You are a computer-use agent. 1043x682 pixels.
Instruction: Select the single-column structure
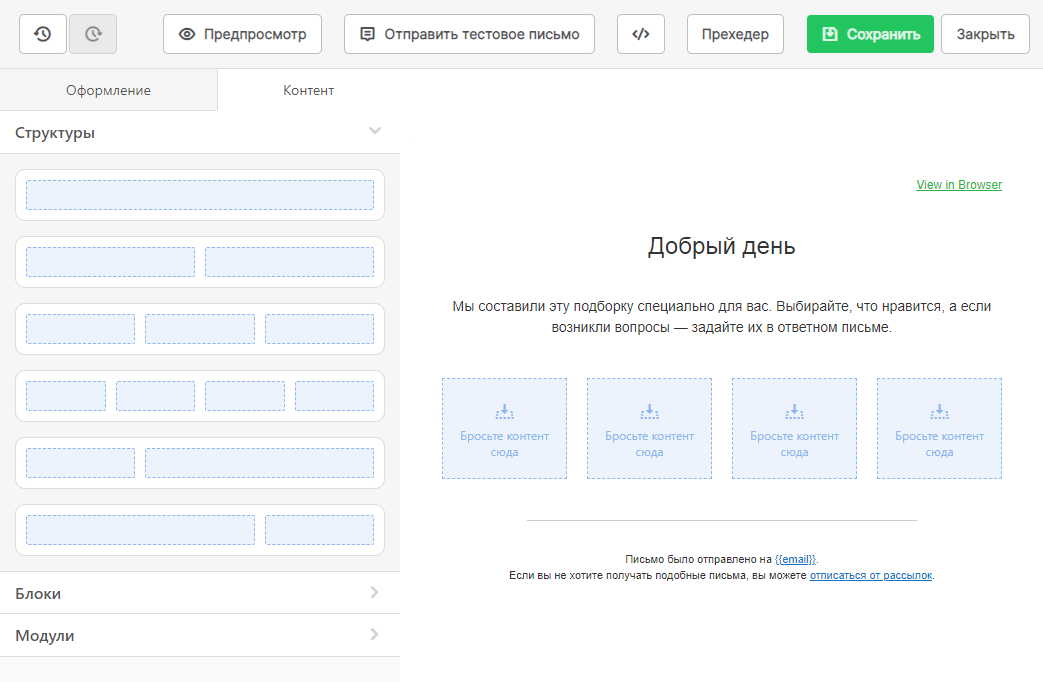tap(200, 195)
